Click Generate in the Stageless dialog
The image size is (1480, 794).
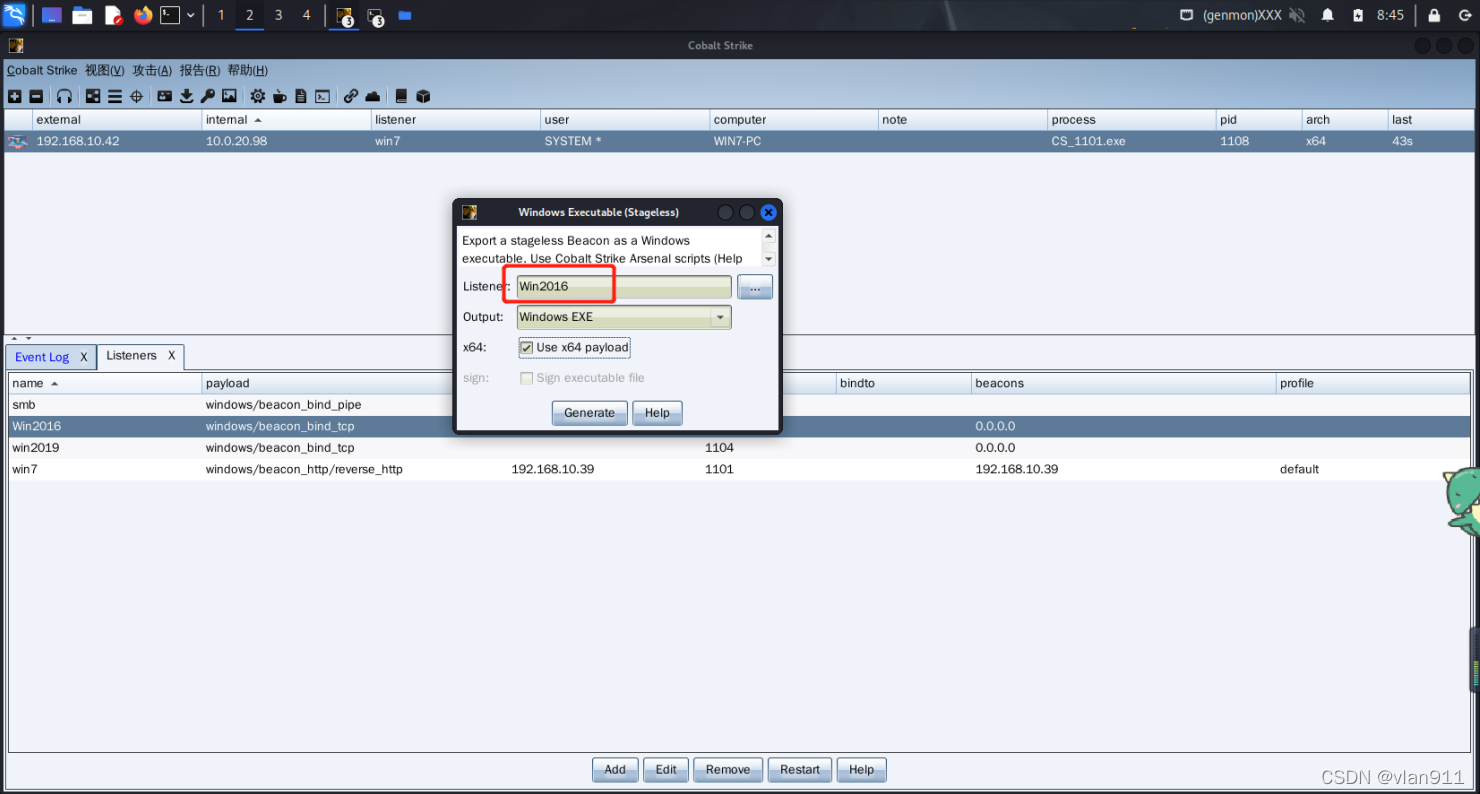click(x=590, y=413)
